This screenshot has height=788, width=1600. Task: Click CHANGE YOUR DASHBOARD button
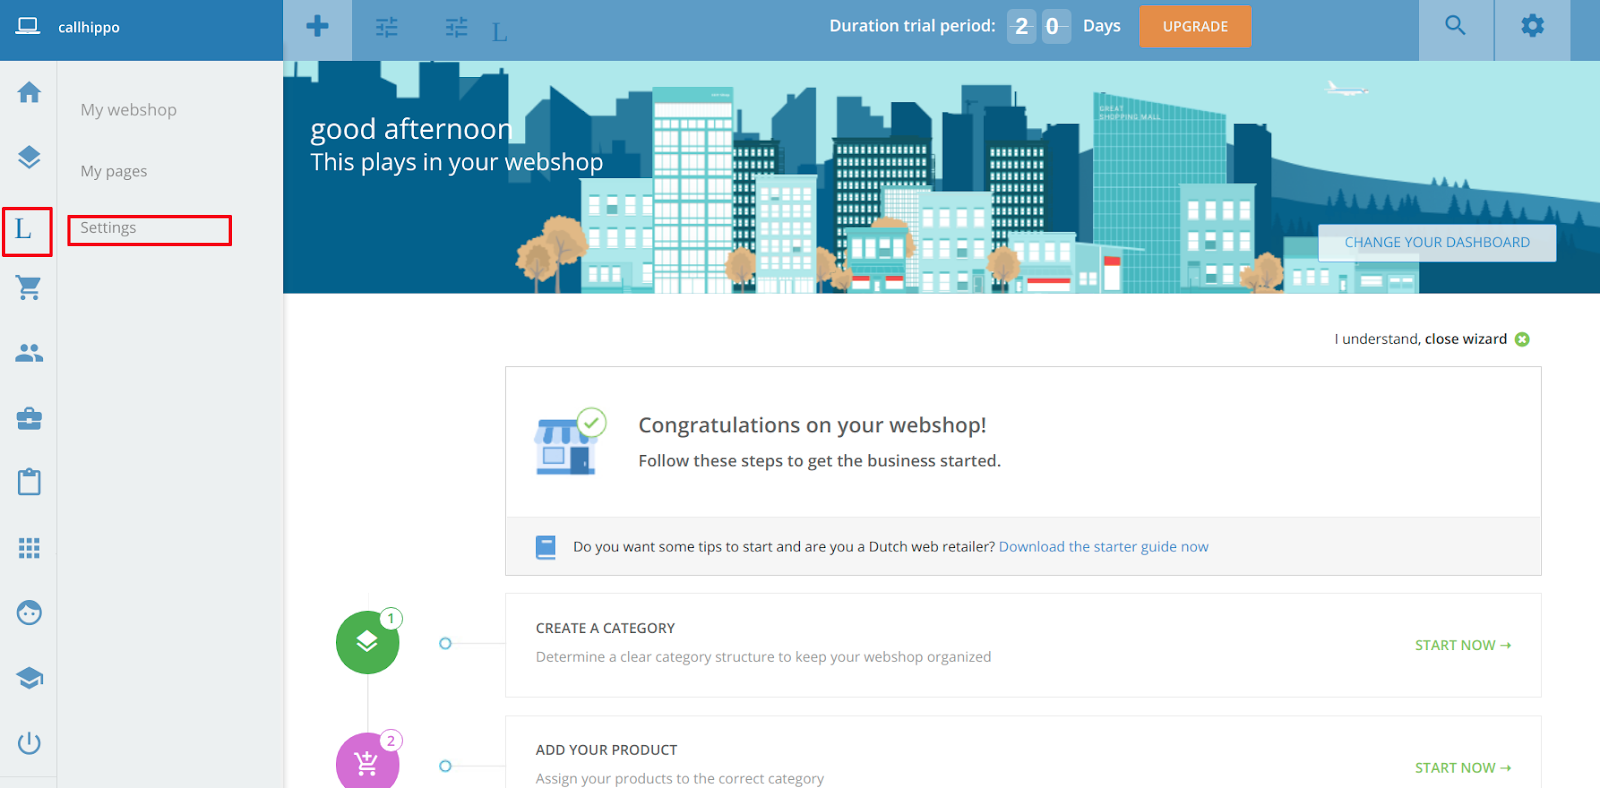pyautogui.click(x=1437, y=243)
